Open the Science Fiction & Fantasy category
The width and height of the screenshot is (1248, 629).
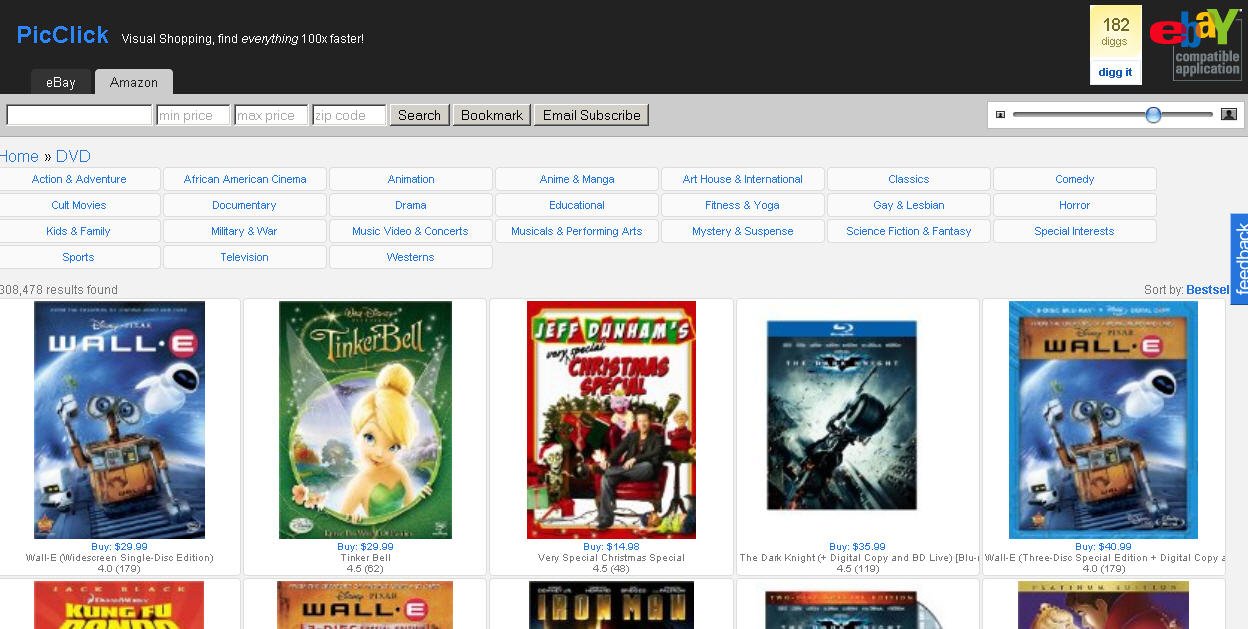click(x=909, y=231)
